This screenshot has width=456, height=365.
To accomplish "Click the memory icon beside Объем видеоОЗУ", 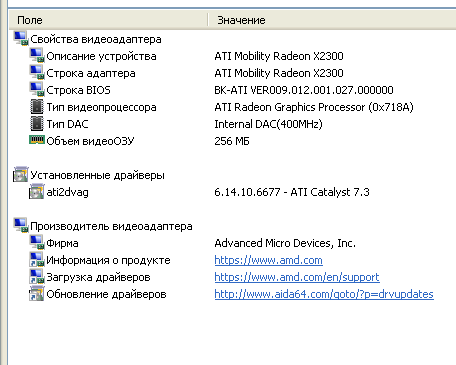I will (37, 140).
